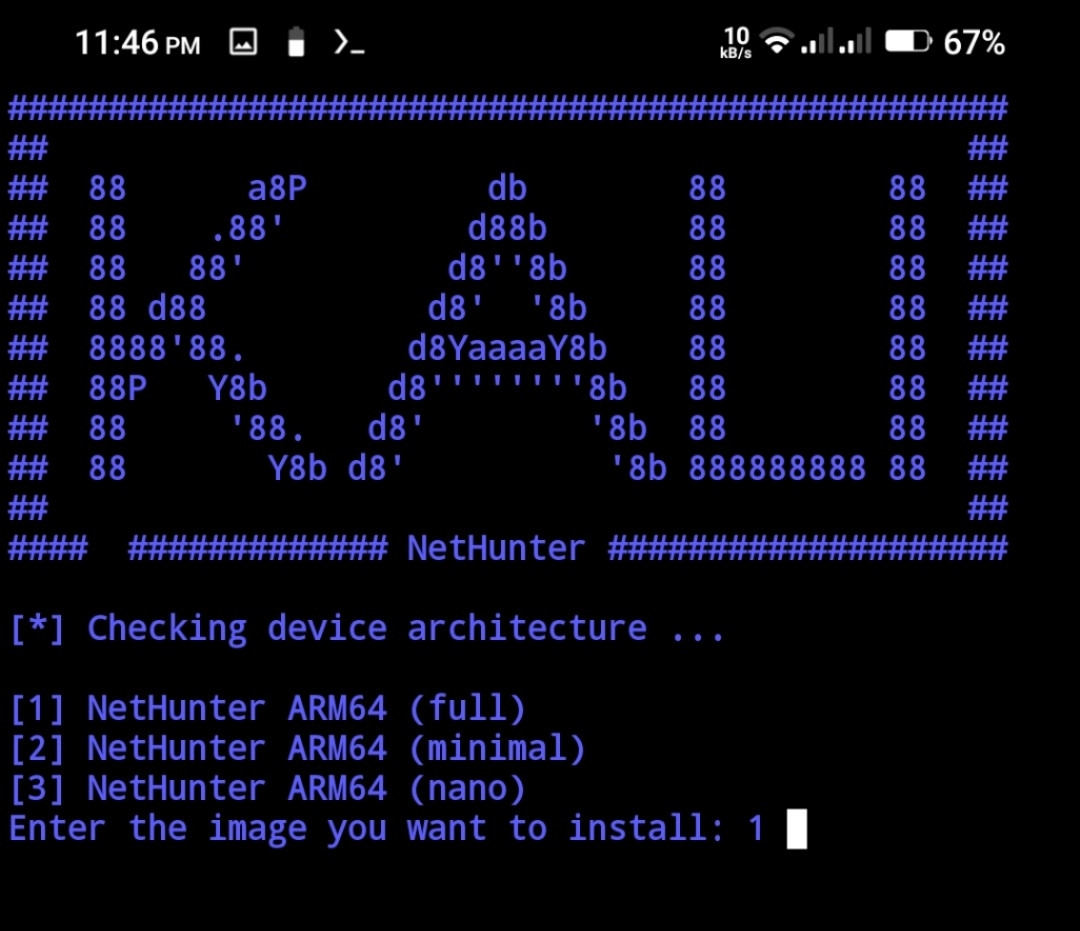The height and width of the screenshot is (931, 1080).
Task: Select the NetHunter title in the banner
Action: [496, 549]
